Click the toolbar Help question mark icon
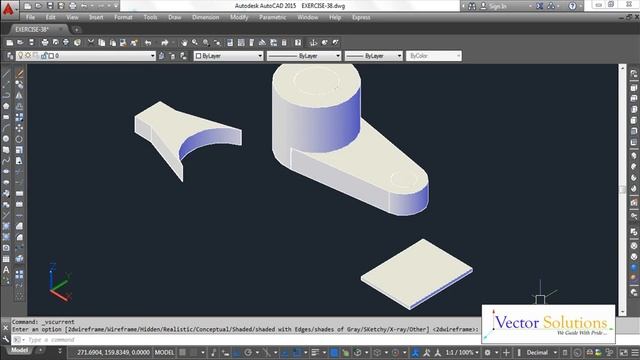The image size is (640, 360). tap(298, 42)
